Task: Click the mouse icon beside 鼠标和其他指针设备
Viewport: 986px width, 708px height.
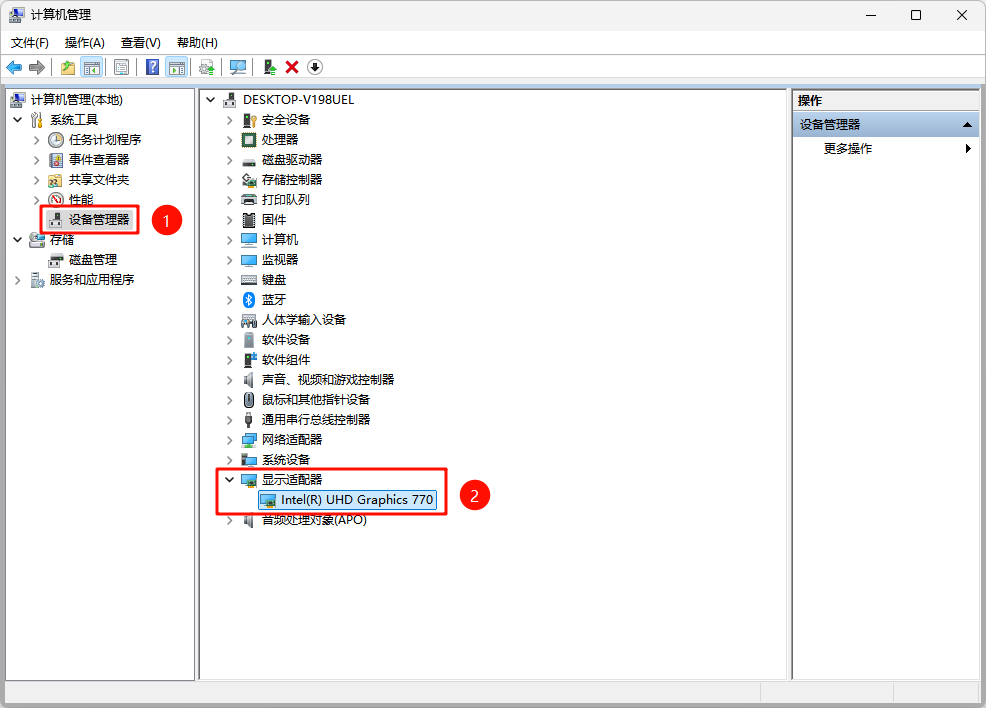Action: 249,400
